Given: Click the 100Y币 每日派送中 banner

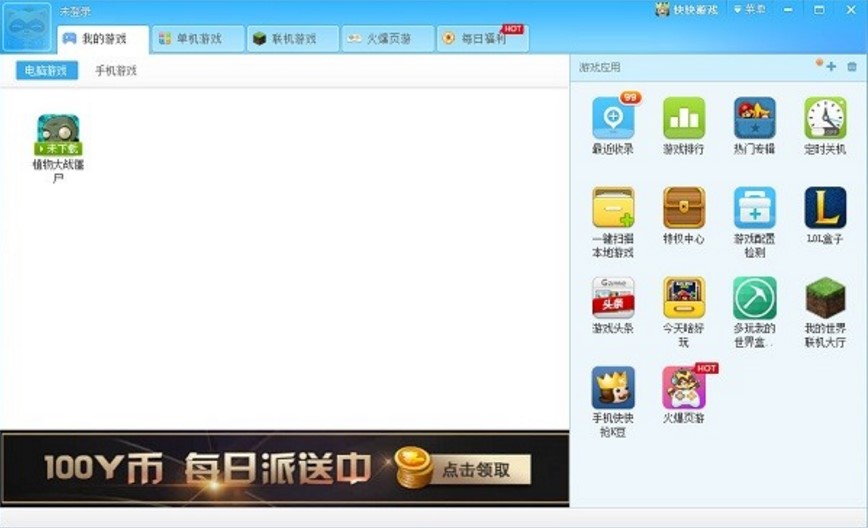Looking at the screenshot, I should click(x=285, y=468).
